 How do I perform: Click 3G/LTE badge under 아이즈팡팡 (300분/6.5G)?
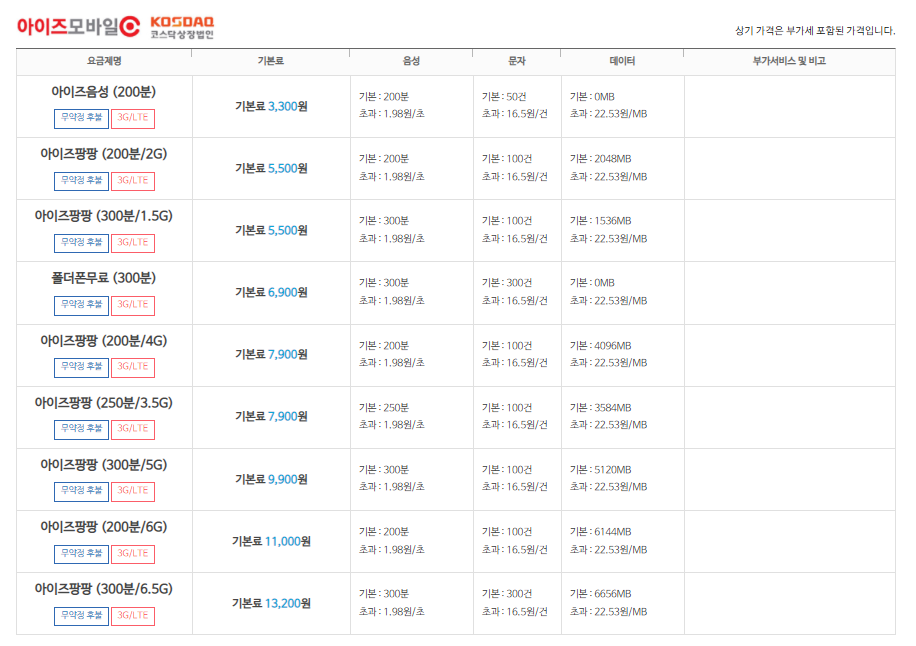[x=133, y=616]
